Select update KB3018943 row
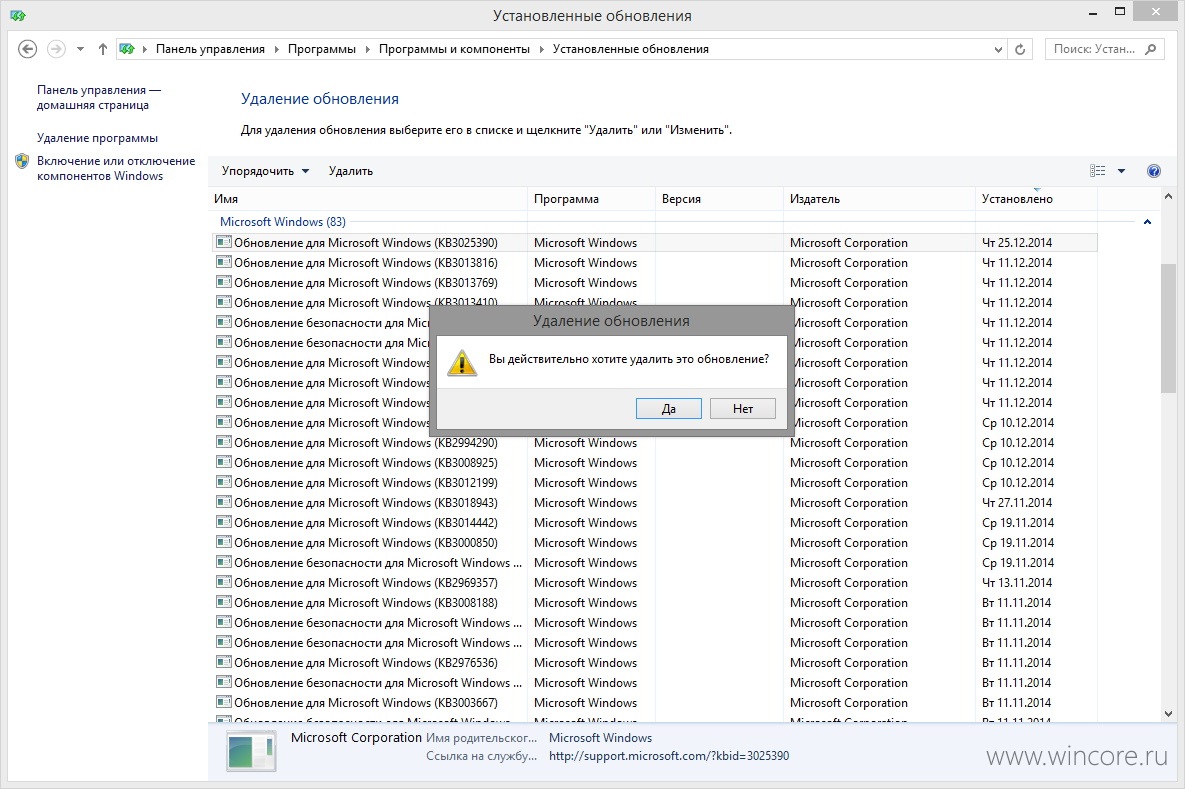 pyautogui.click(x=654, y=503)
